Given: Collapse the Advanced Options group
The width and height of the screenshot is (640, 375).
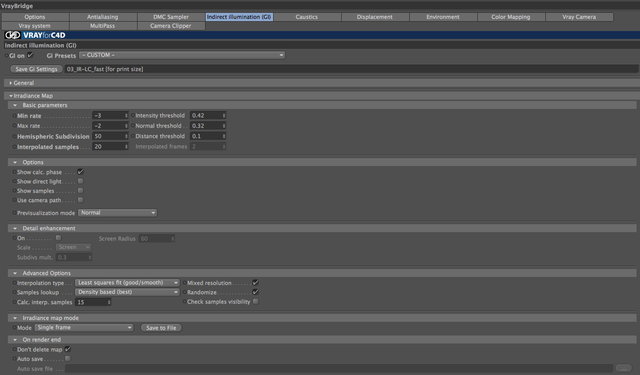Looking at the screenshot, I should click(15, 273).
